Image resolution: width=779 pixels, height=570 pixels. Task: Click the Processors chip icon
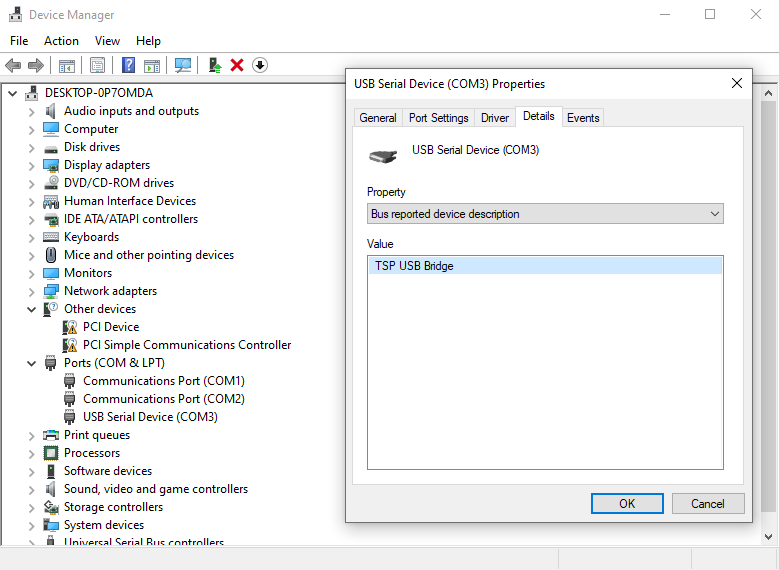point(51,453)
